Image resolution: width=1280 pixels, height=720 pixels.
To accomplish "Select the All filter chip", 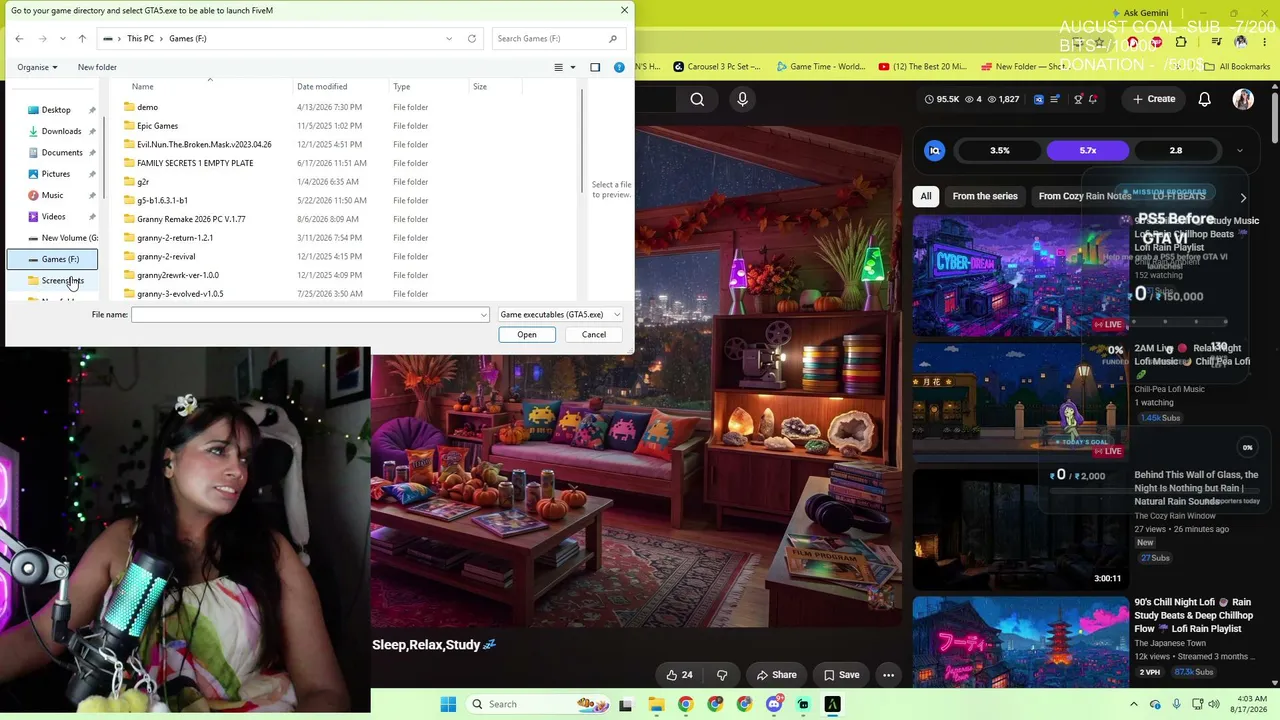I will 926,196.
